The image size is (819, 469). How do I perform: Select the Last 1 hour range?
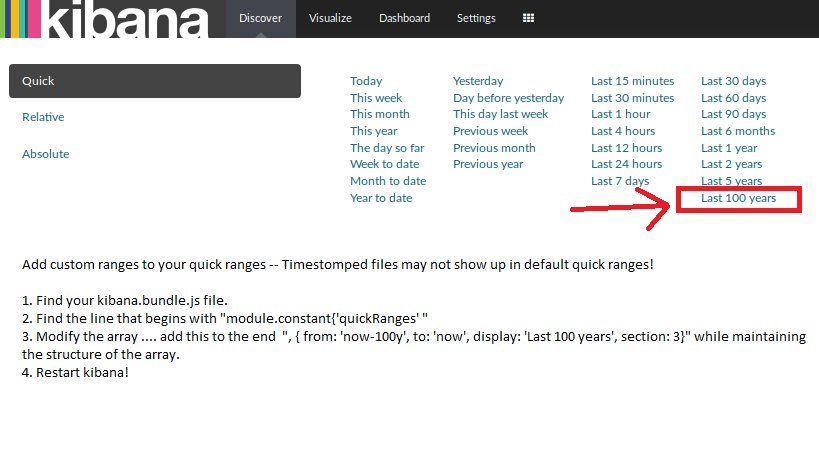[621, 114]
